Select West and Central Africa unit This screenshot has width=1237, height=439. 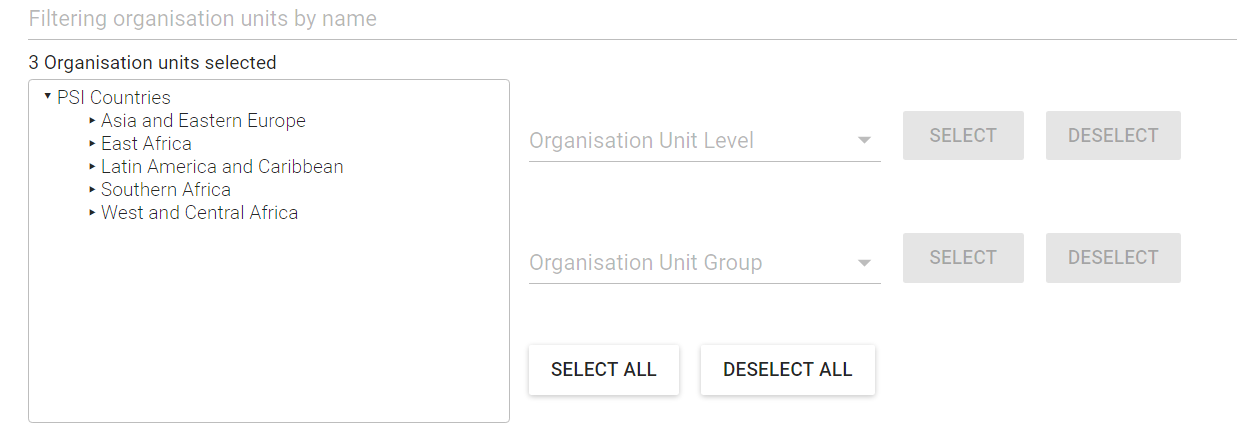tap(199, 213)
